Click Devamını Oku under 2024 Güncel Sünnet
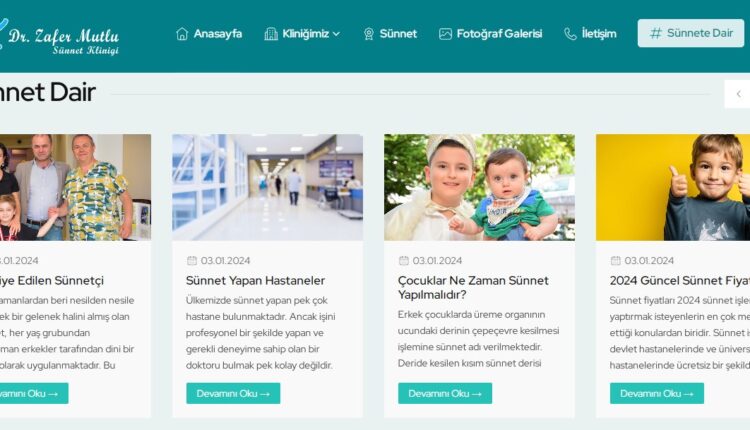750x430 pixels. pyautogui.click(x=657, y=393)
